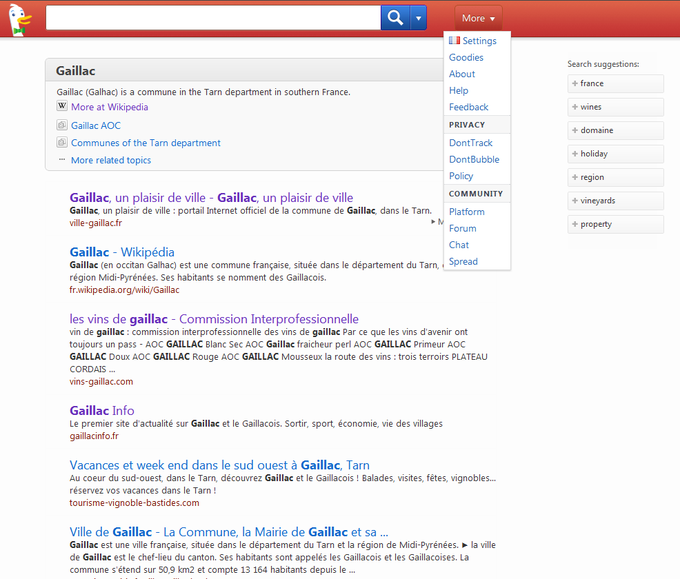Add the domaine search suggestion
Viewport: 680px width, 579px height.
tap(615, 130)
